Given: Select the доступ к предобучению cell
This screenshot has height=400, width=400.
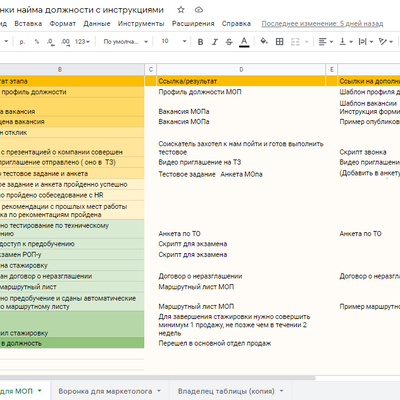Looking at the screenshot, I should tap(72, 244).
